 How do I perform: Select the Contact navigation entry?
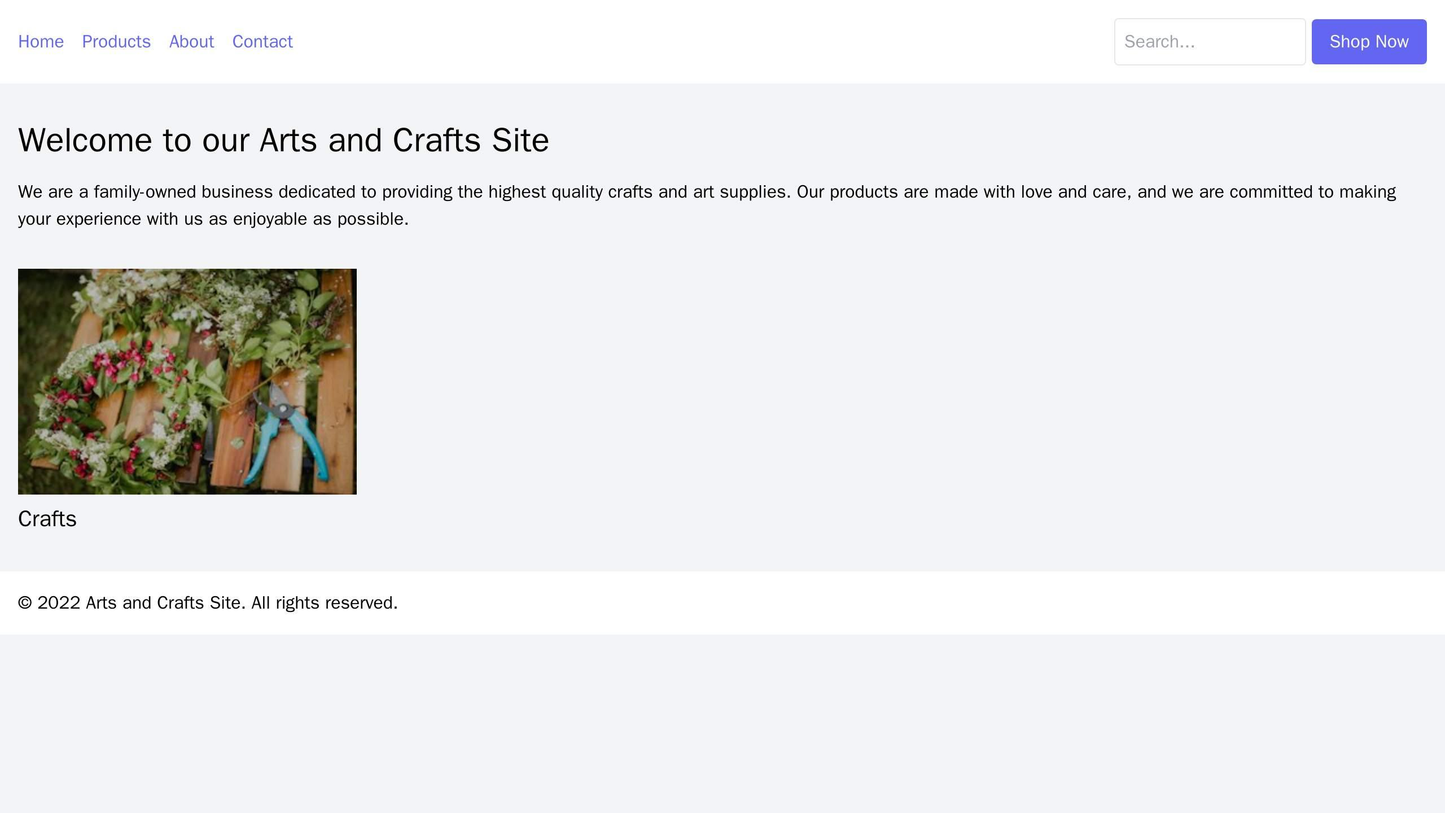tap(261, 42)
